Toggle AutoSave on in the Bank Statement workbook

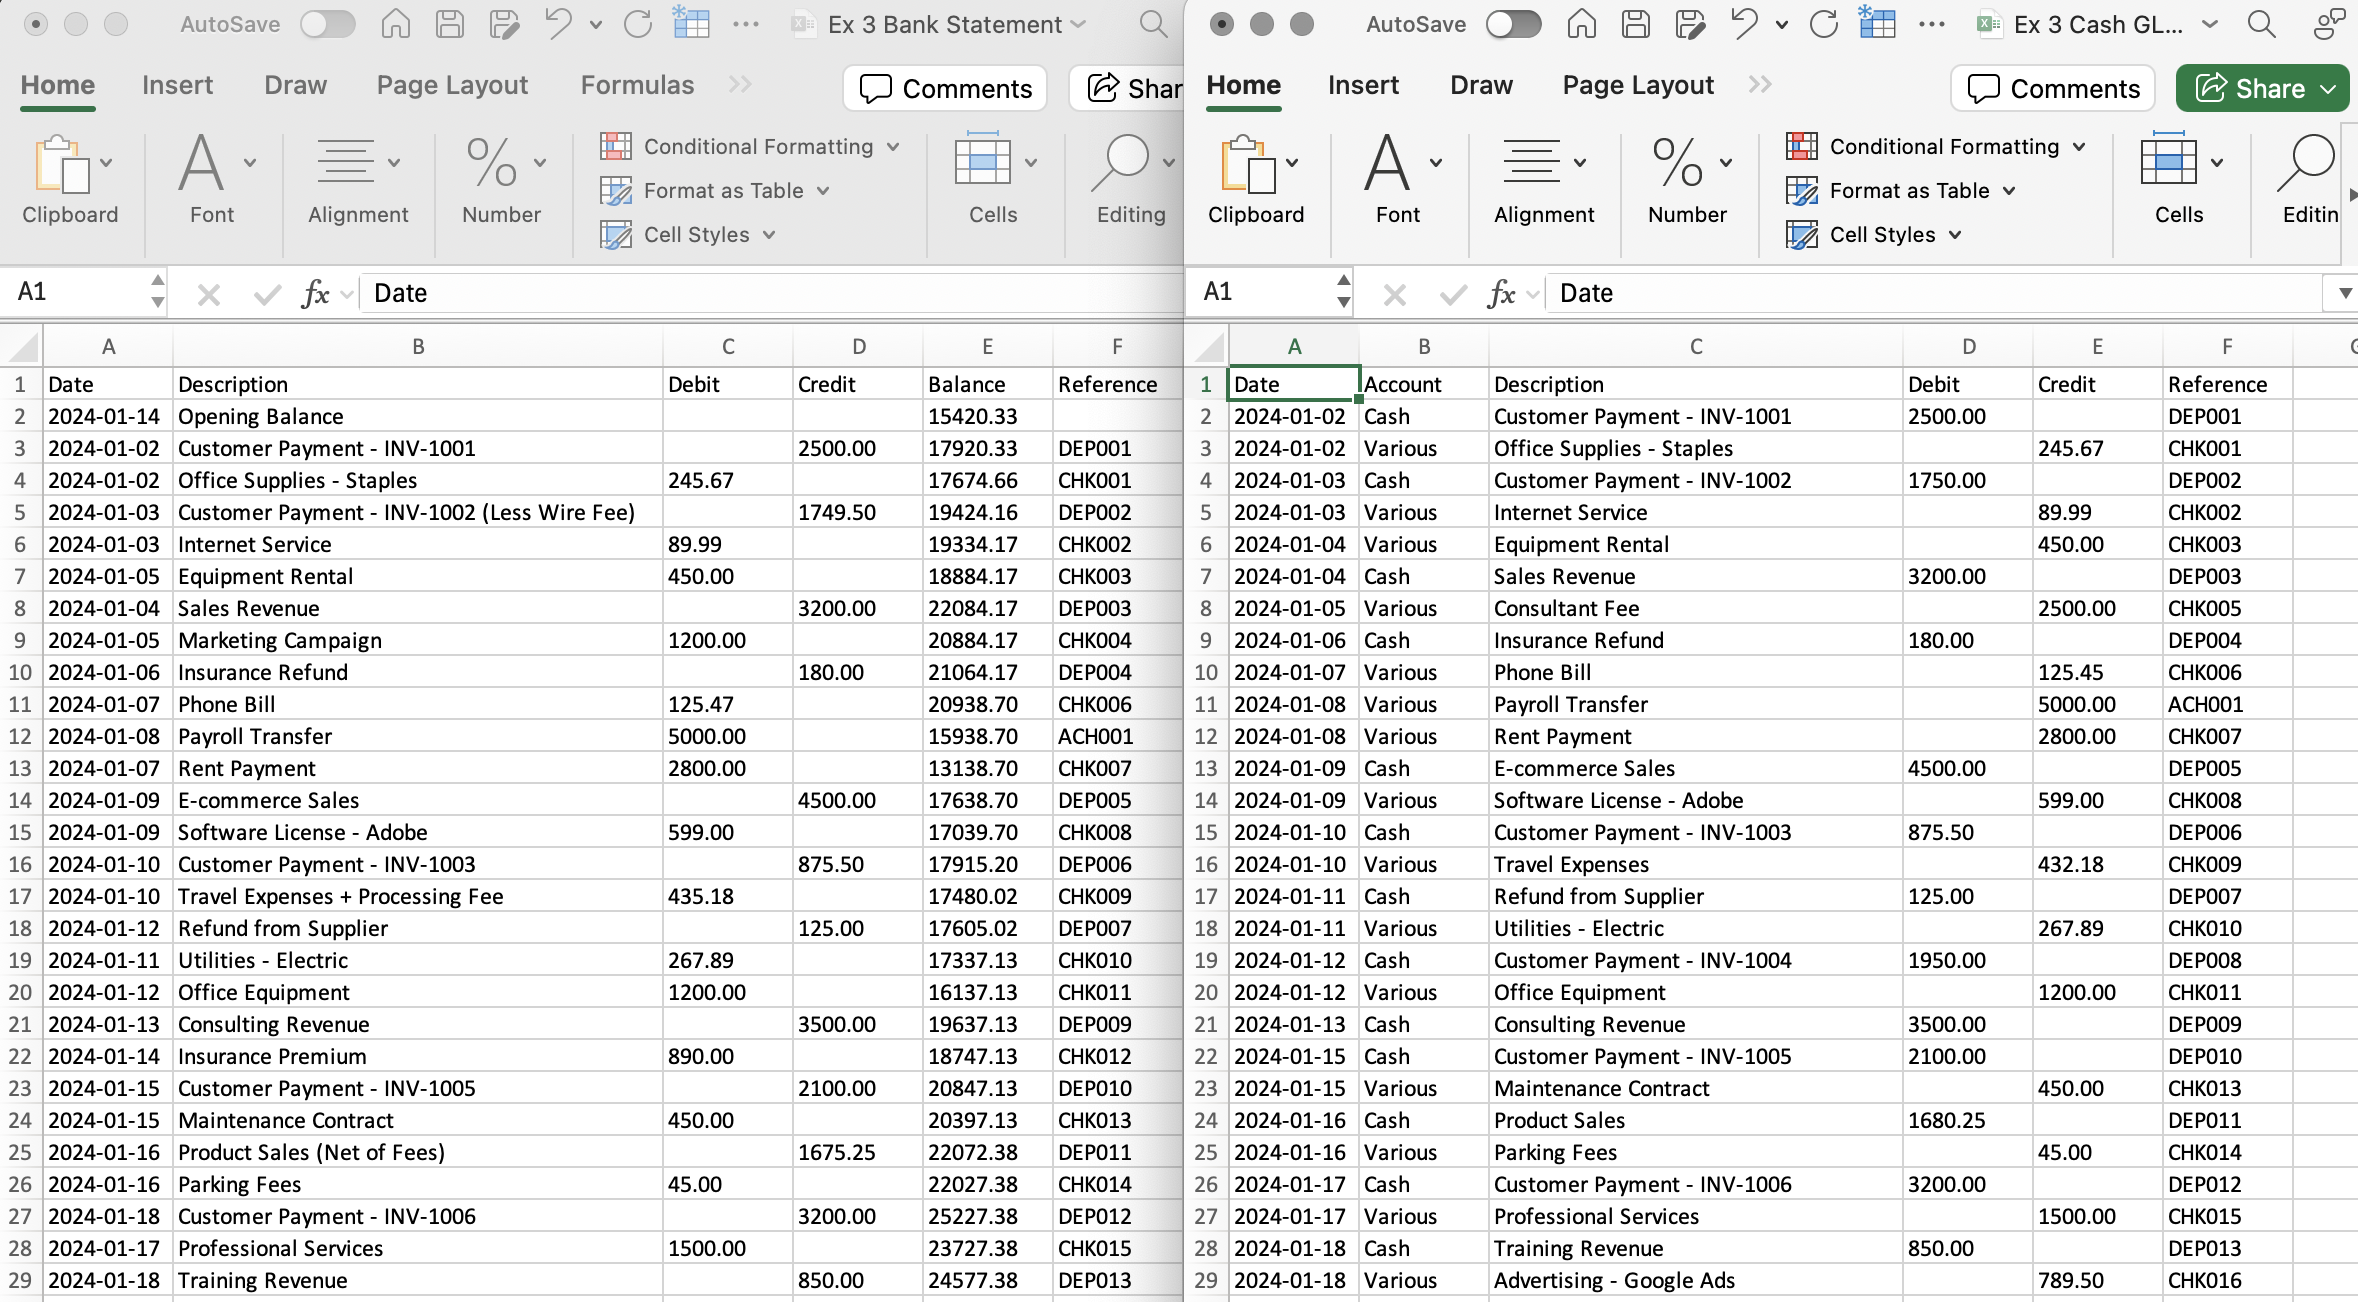coord(327,23)
